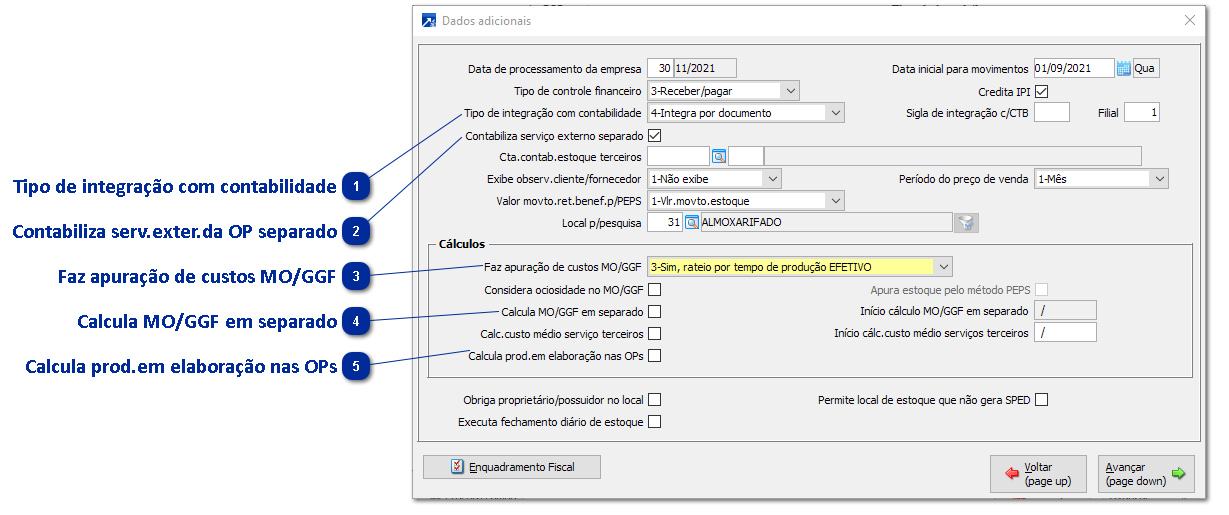Check Calcula prod.em elaboração nas OPs

655,356
